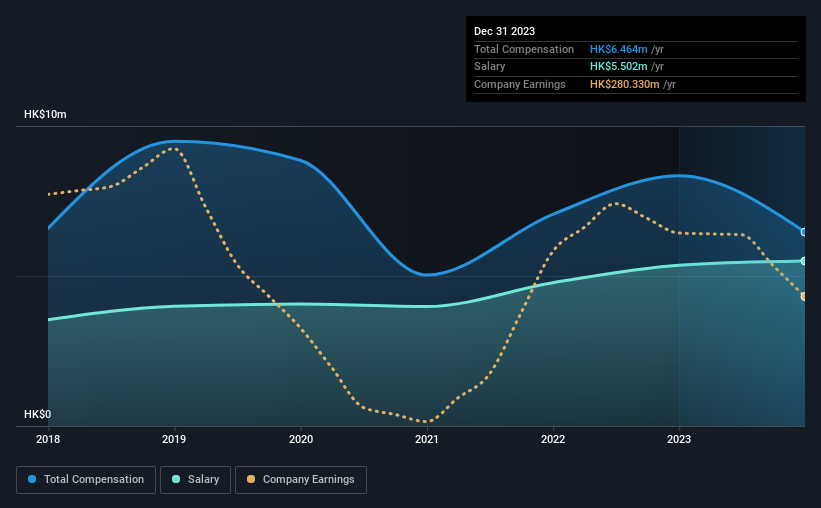The height and width of the screenshot is (508, 821).
Task: Toggle the Total Compensation legend button
Action: (86, 480)
